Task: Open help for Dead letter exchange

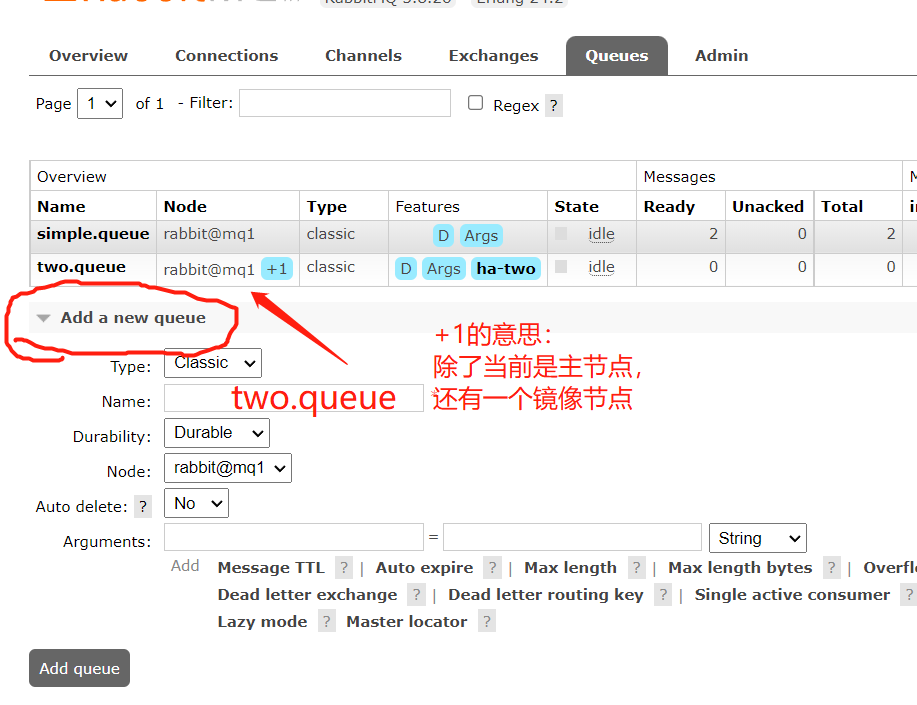Action: pos(416,594)
